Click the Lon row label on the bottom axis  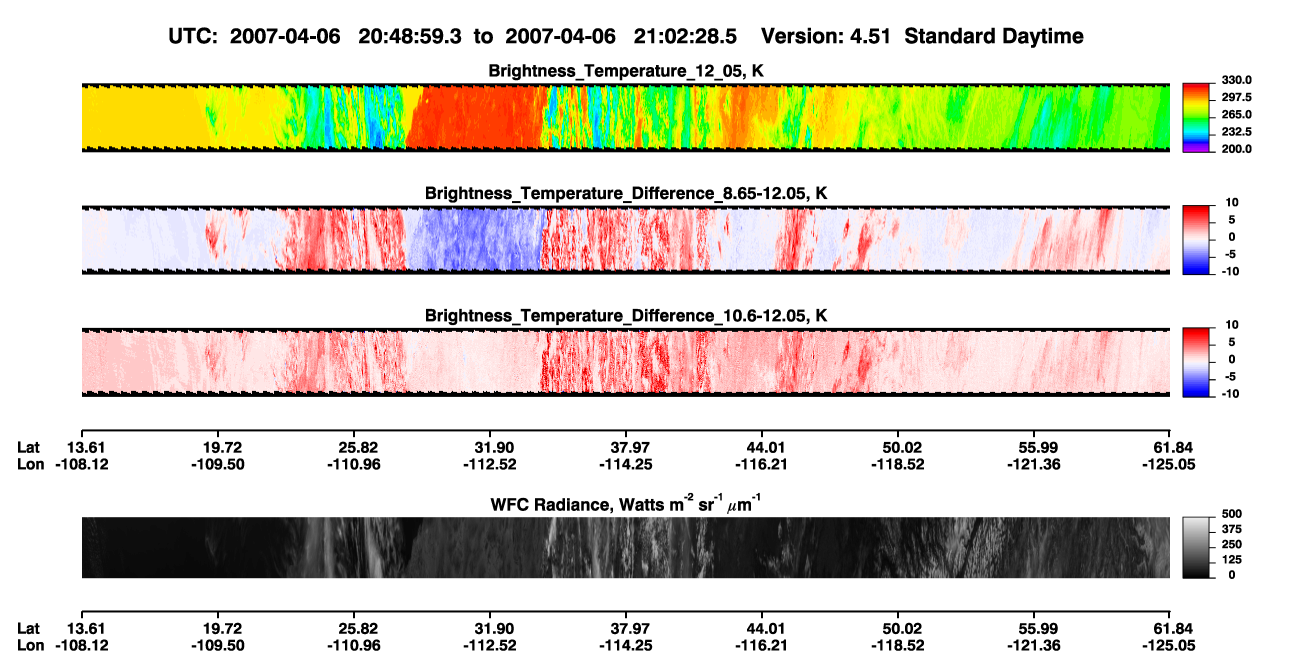pos(30,645)
